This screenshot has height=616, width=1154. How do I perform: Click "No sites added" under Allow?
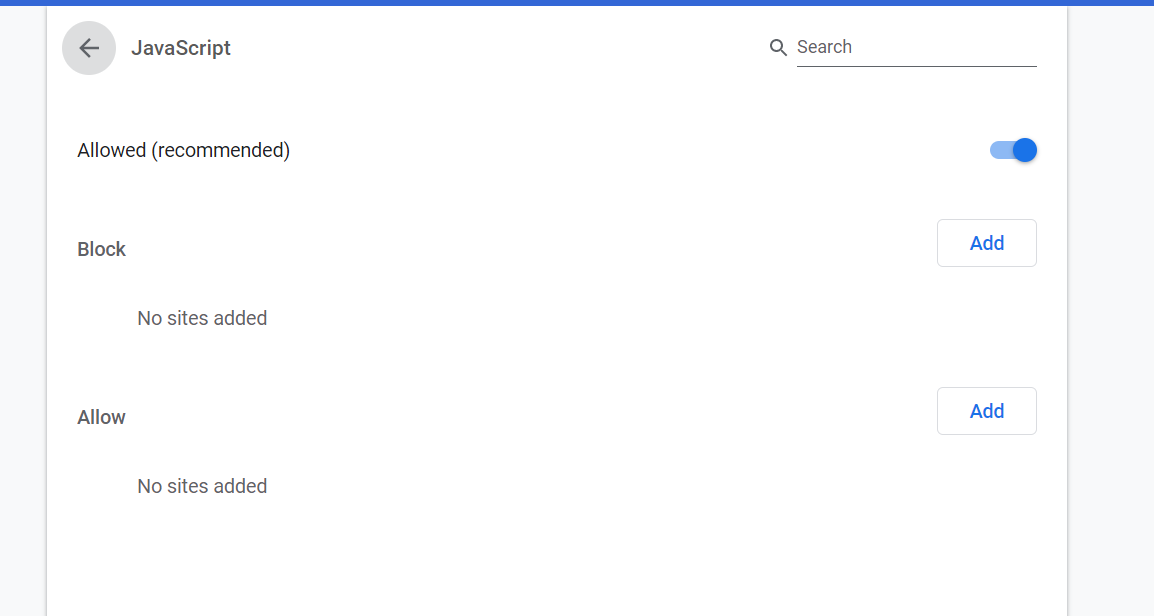[202, 486]
